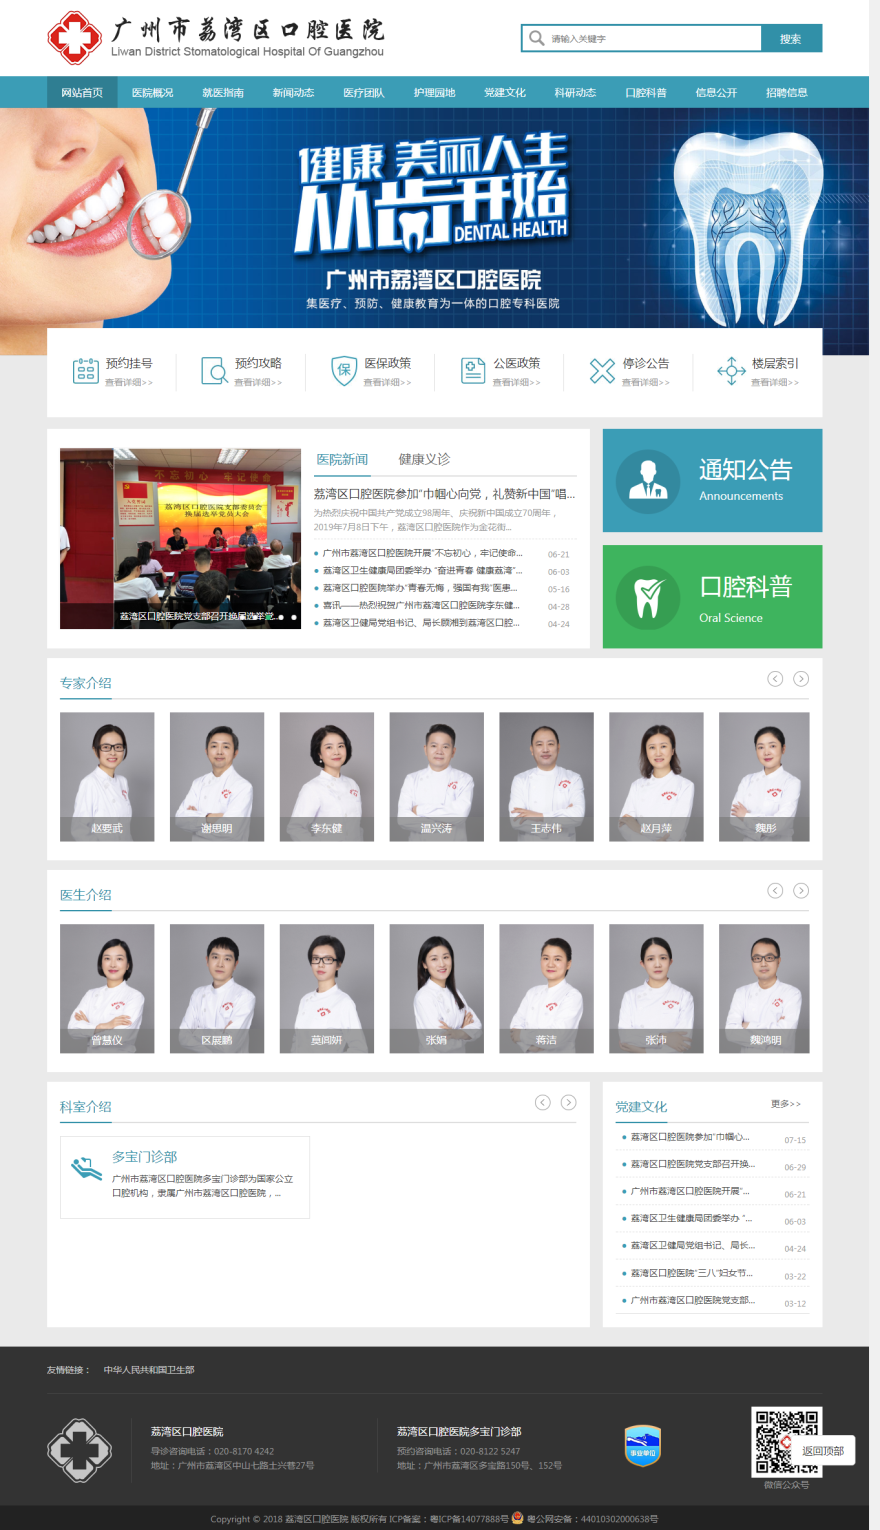The width and height of the screenshot is (880, 1530).
Task: Show next doctors in 医生介绍
Action: 801,891
